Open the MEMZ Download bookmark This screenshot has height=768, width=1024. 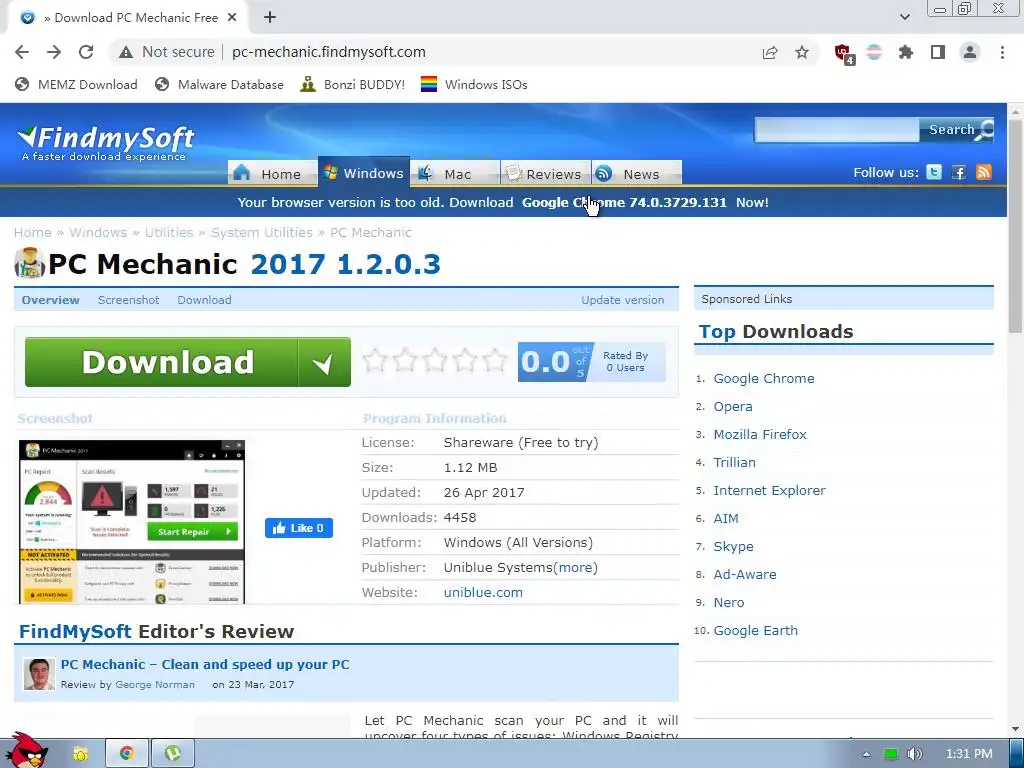[76, 84]
